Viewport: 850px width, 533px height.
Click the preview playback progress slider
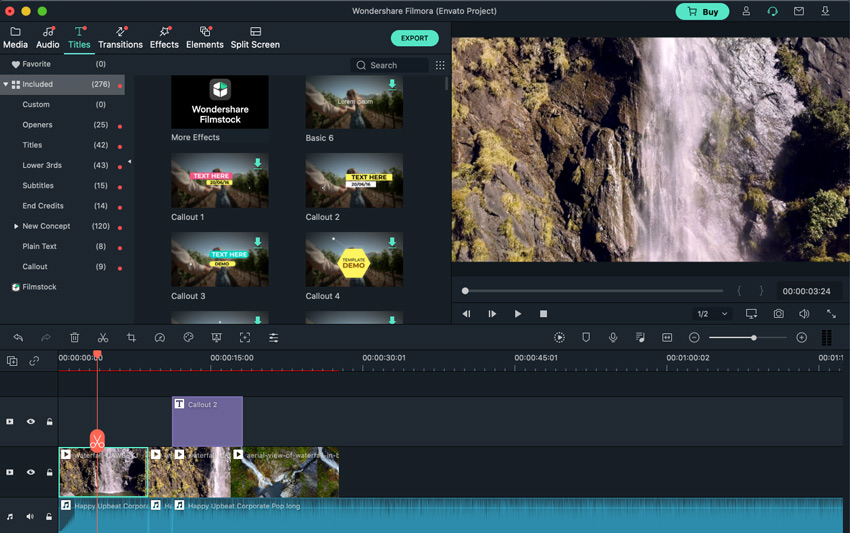[594, 291]
